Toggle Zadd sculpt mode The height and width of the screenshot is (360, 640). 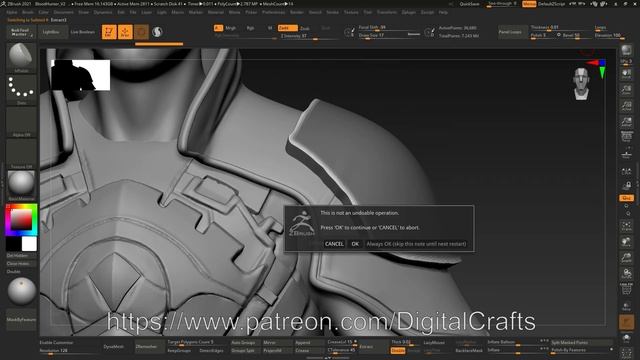tap(287, 28)
